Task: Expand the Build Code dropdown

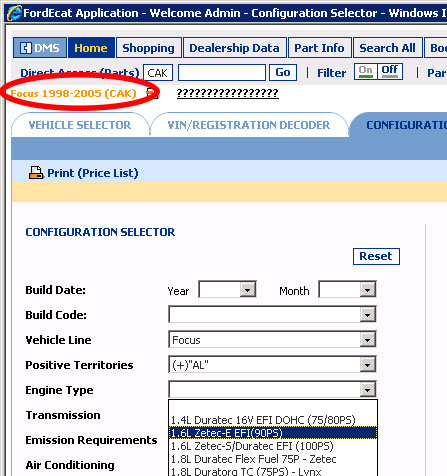Action: (x=367, y=314)
